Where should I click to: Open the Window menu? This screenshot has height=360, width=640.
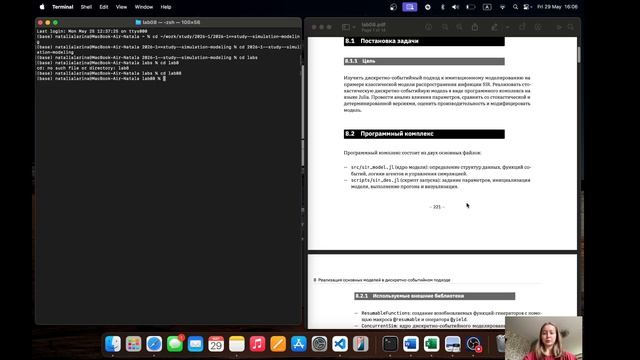(144, 7)
